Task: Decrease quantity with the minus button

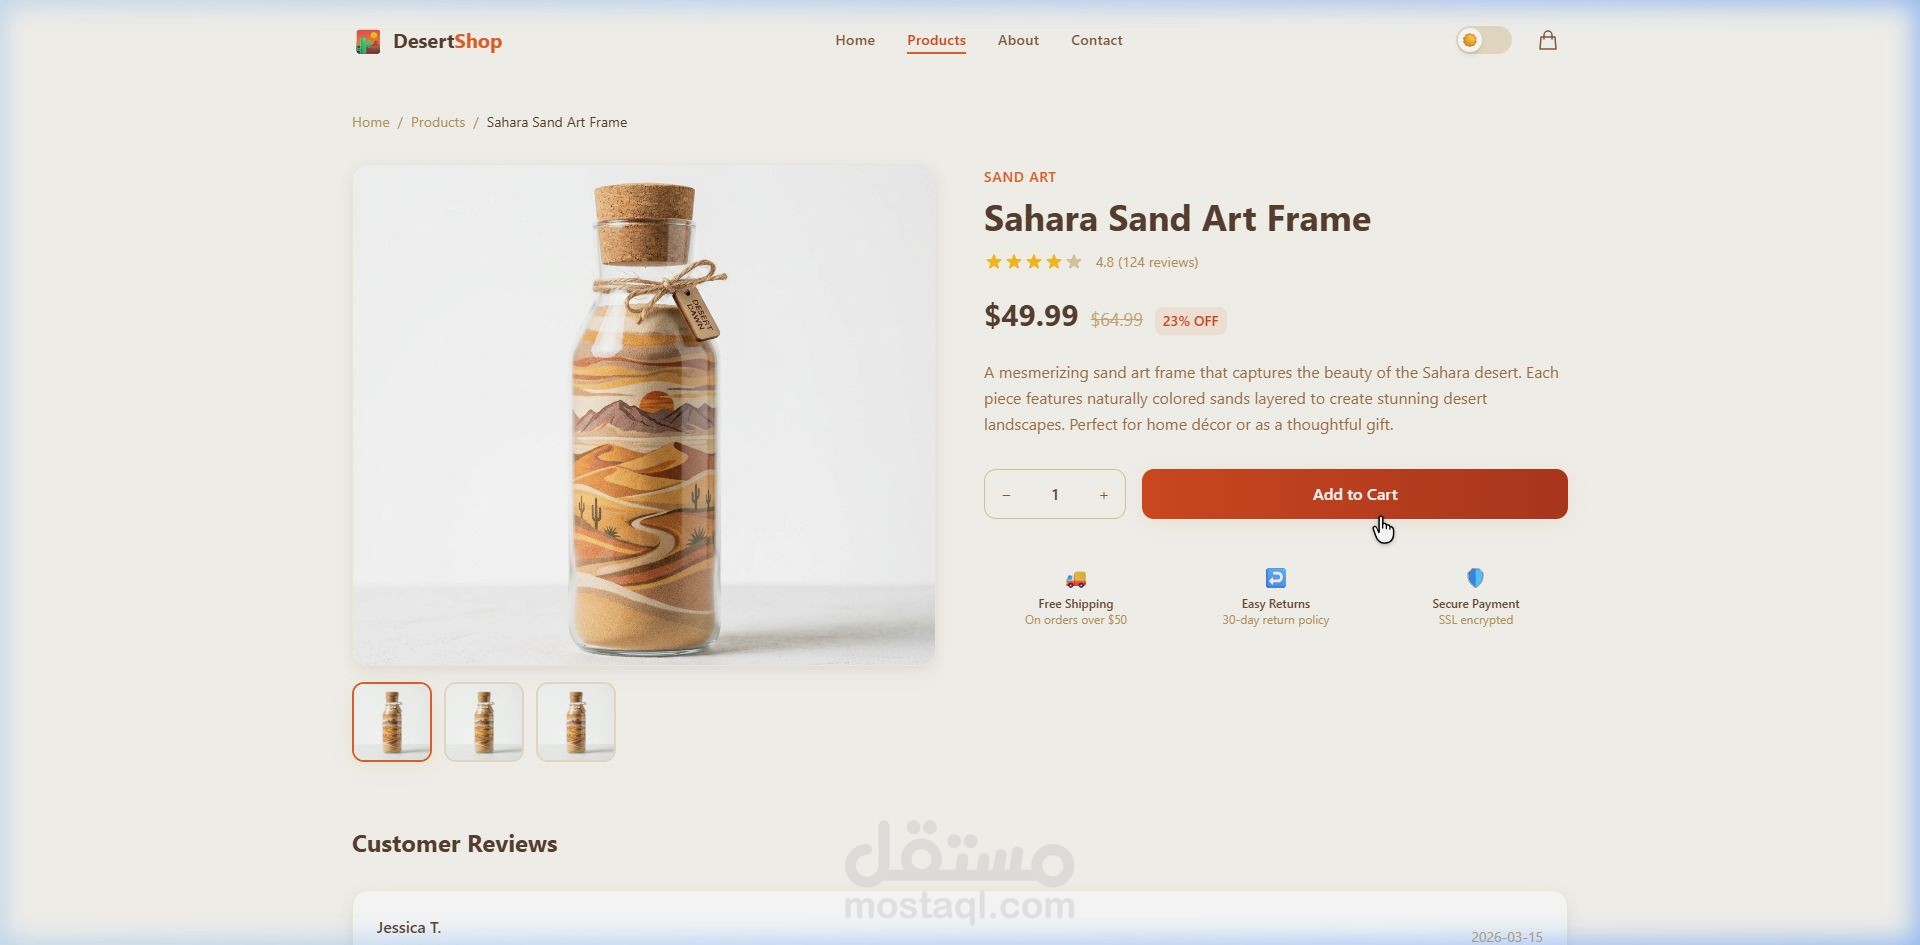Action: pos(1006,495)
